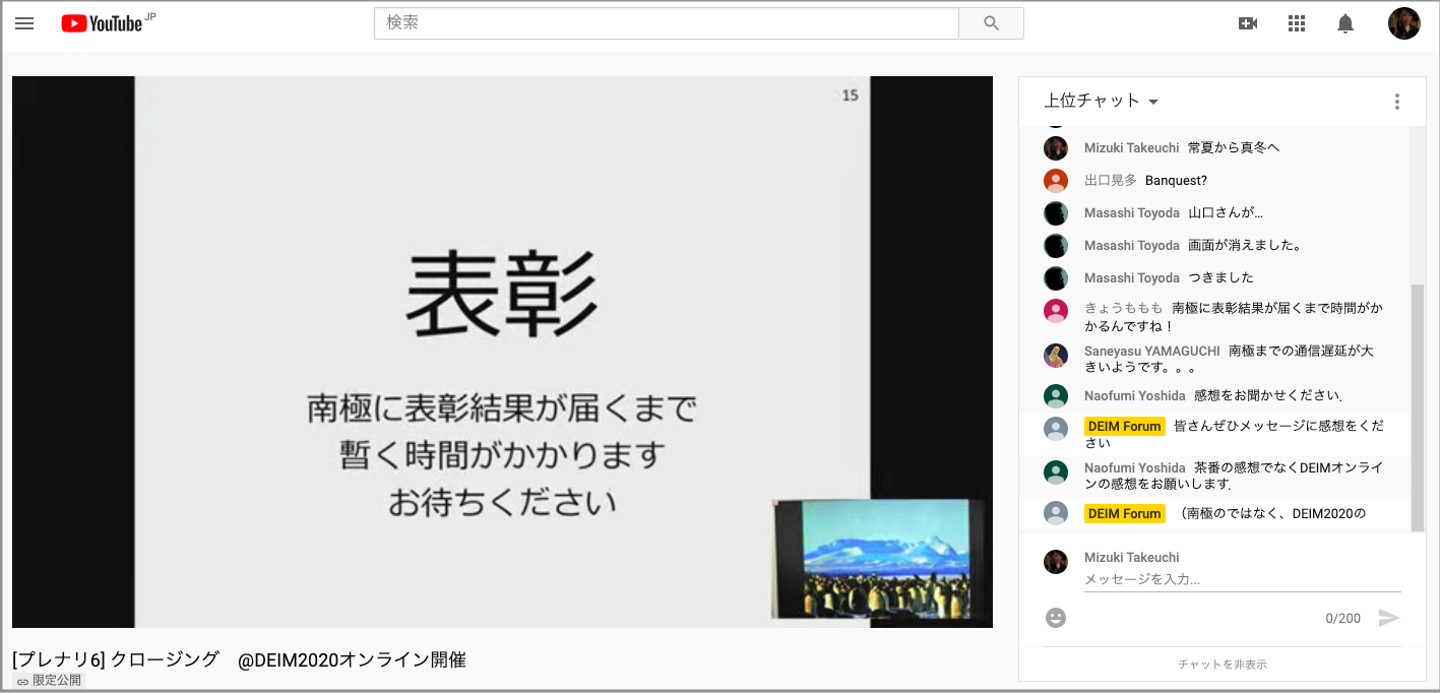Send the chat message arrow
The height and width of the screenshot is (693, 1440).
[x=1389, y=618]
